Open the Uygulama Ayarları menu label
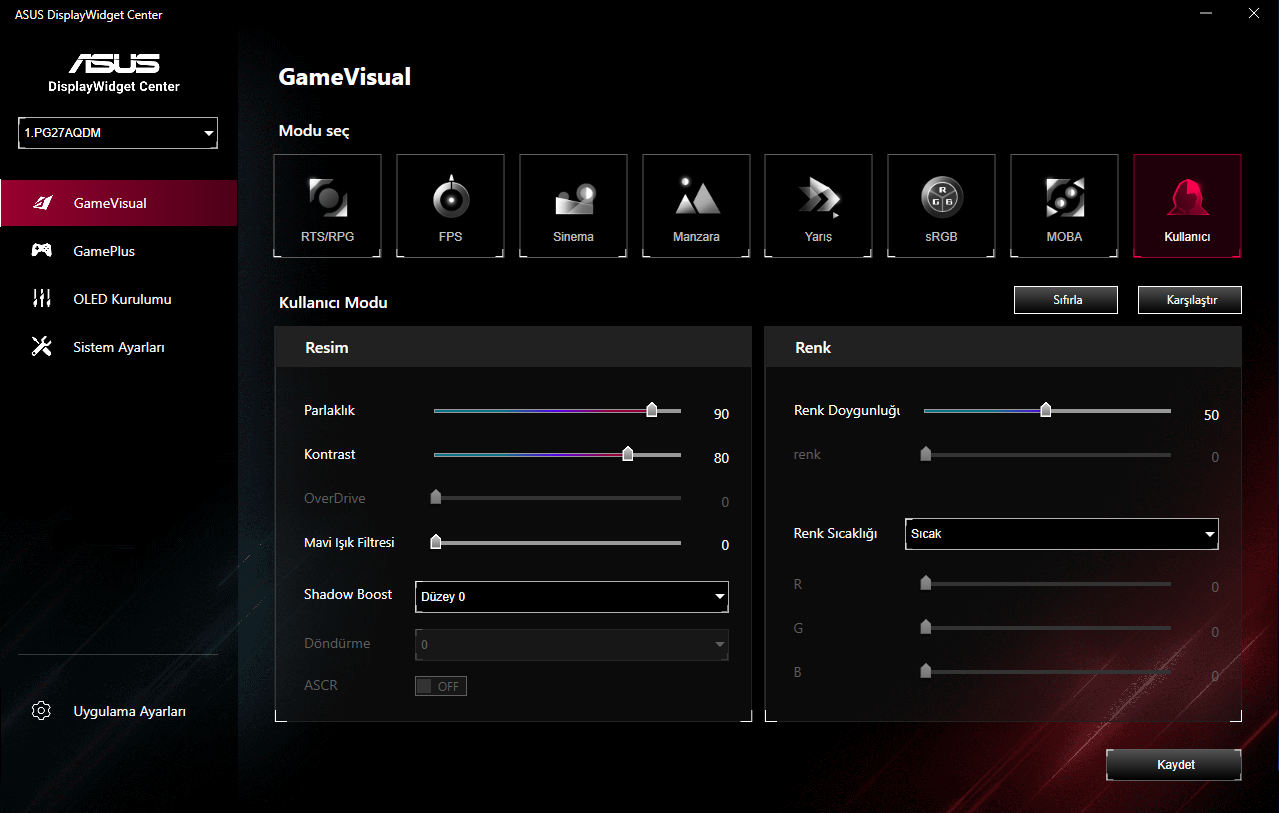The width and height of the screenshot is (1279, 813). click(130, 711)
